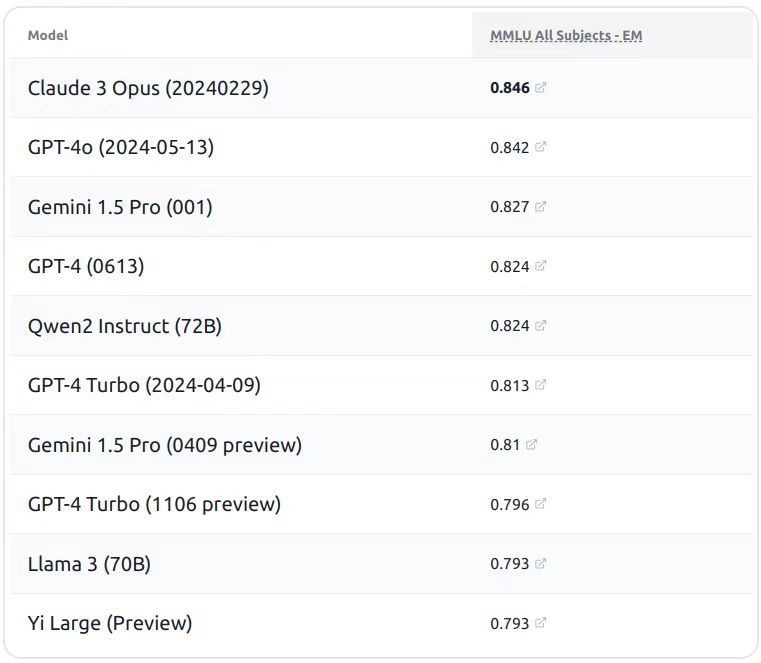Image resolution: width=761 pixels, height=663 pixels.
Task: Select the Yi Large (Preview) model name
Action: 110,623
